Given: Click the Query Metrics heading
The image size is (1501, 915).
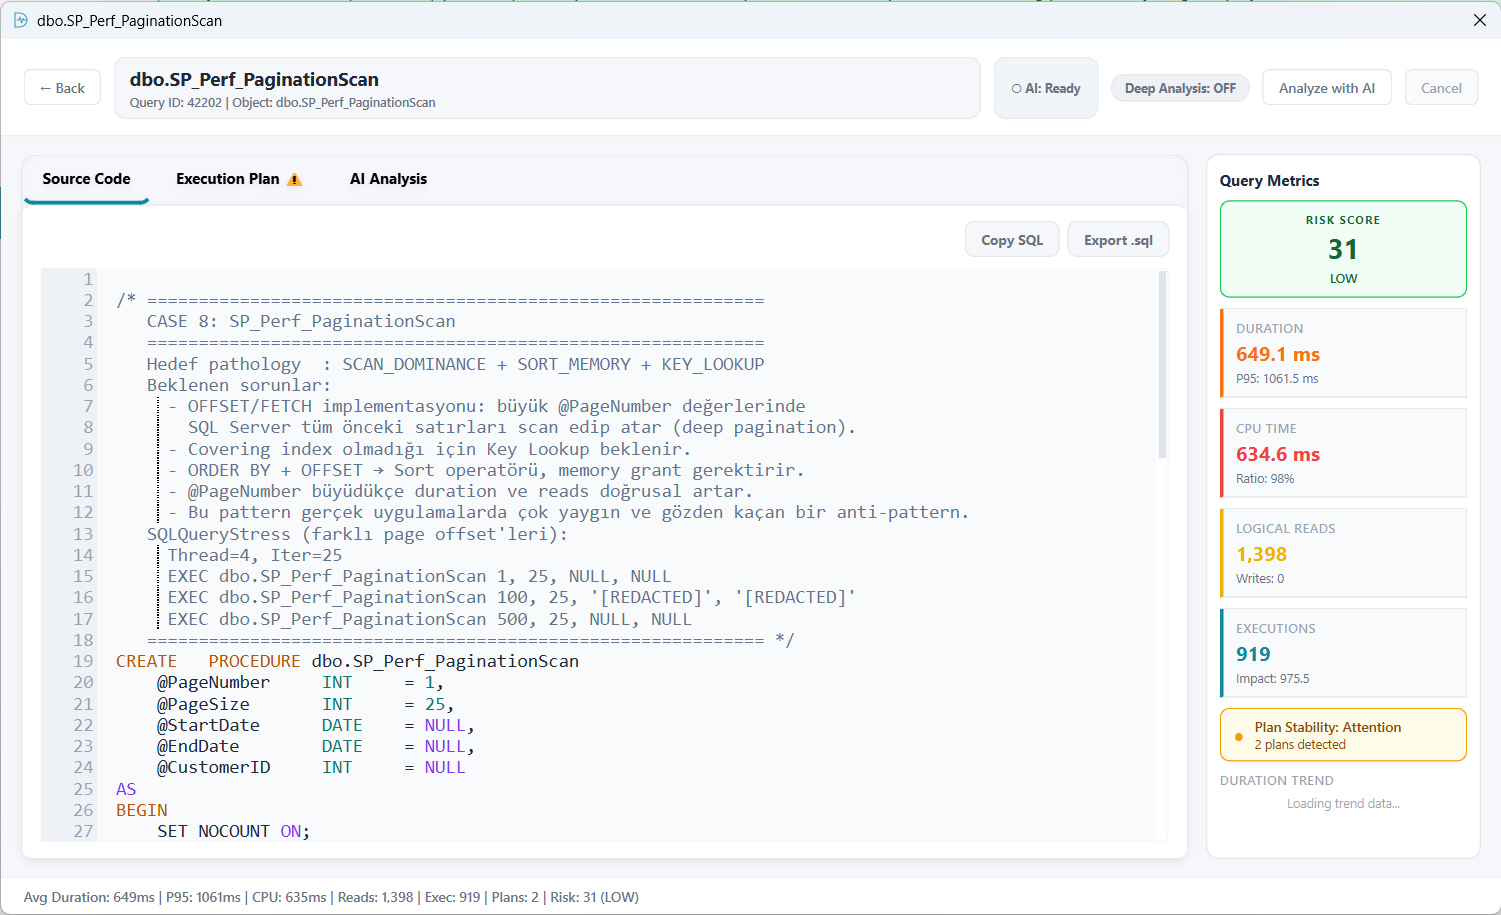Looking at the screenshot, I should (1269, 181).
